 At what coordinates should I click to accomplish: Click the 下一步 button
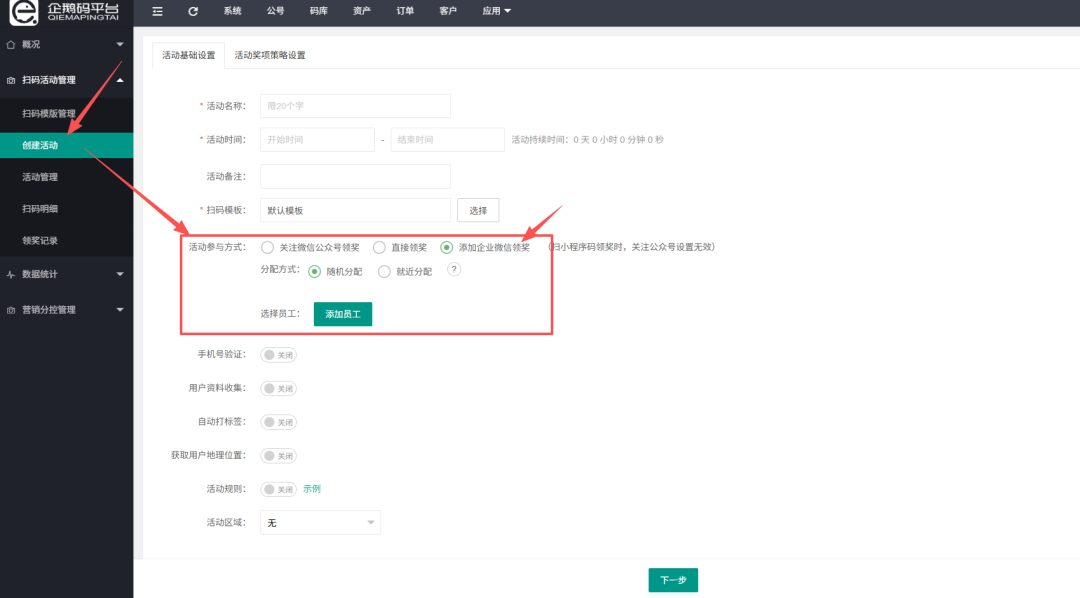(x=673, y=580)
